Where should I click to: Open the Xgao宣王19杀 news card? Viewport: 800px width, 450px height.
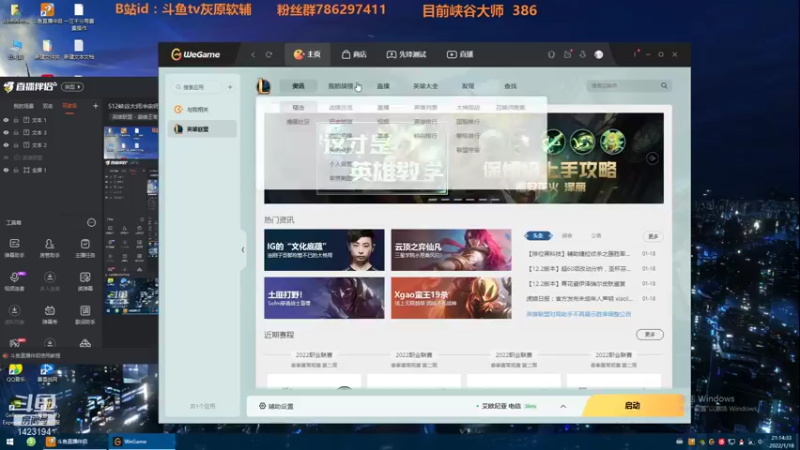point(451,298)
